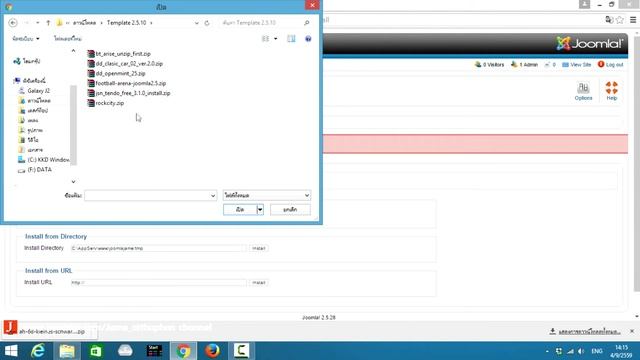This screenshot has height=360, width=640.
Task: Expand the address bar history dropdown
Action: pos(197,23)
